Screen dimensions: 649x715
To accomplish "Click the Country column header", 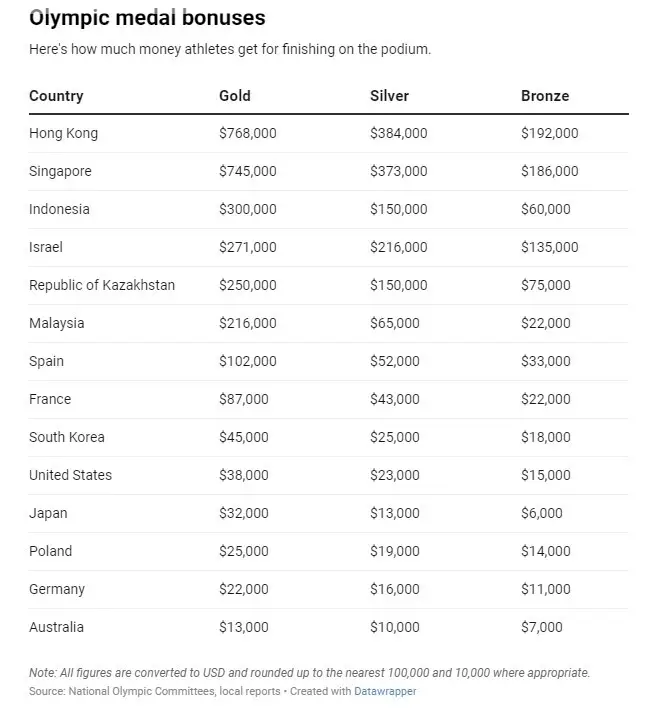I will click(56, 96).
